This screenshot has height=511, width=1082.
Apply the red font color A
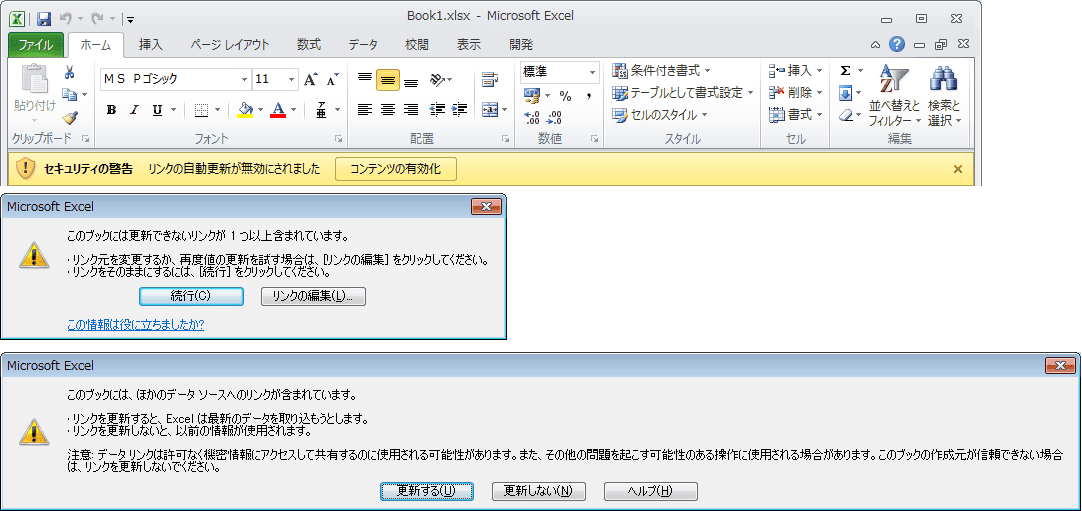point(278,110)
